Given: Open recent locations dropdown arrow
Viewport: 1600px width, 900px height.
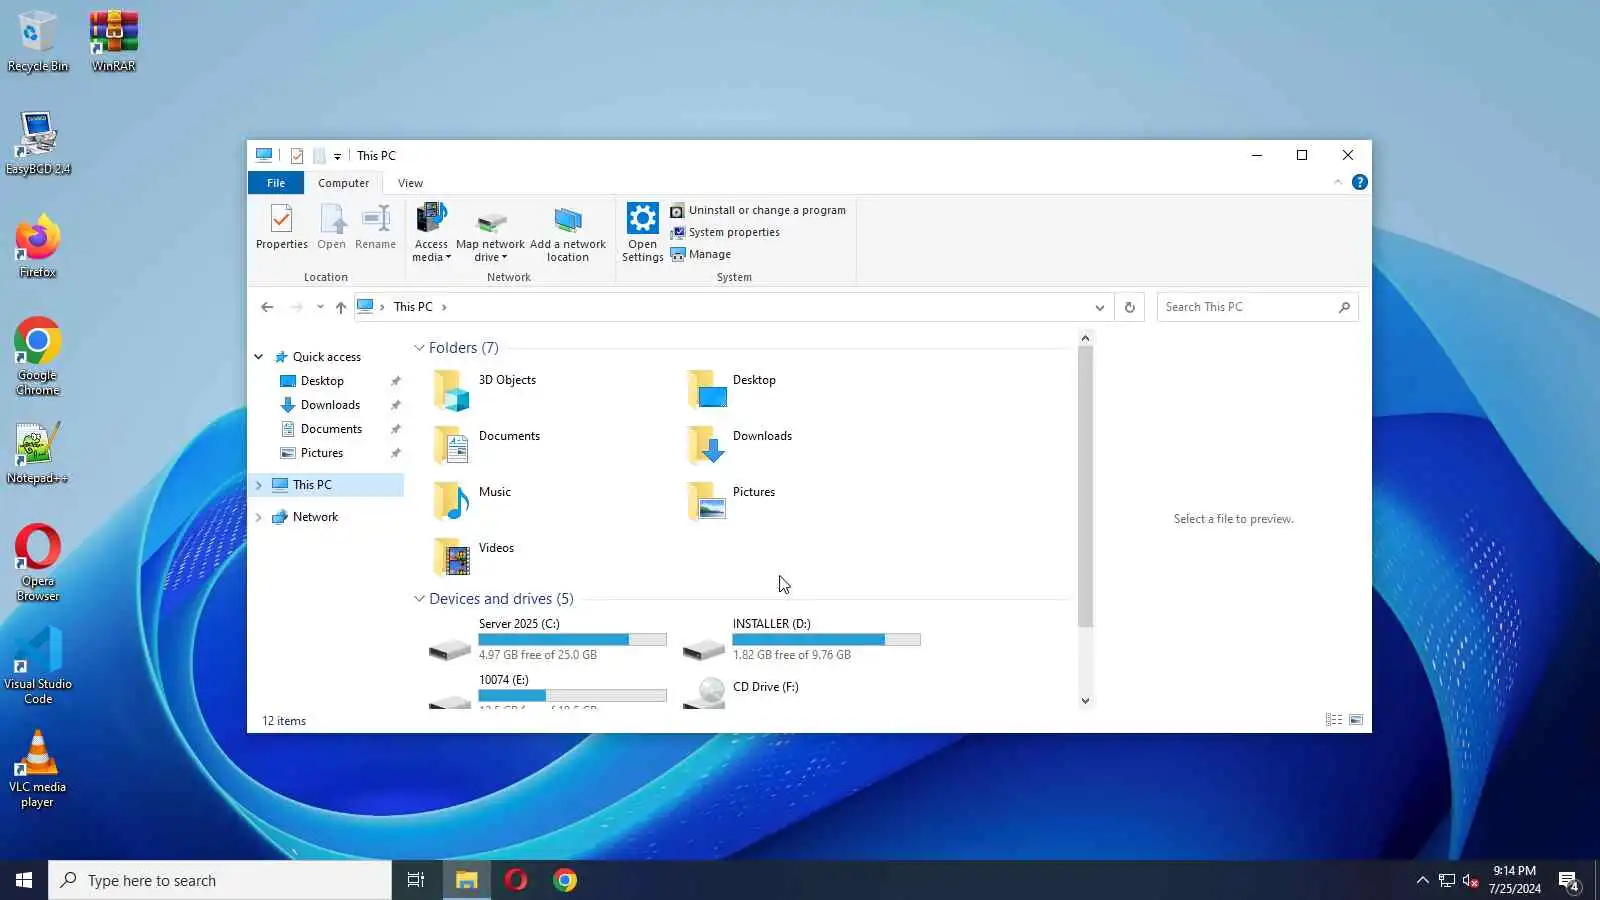Looking at the screenshot, I should 320,307.
